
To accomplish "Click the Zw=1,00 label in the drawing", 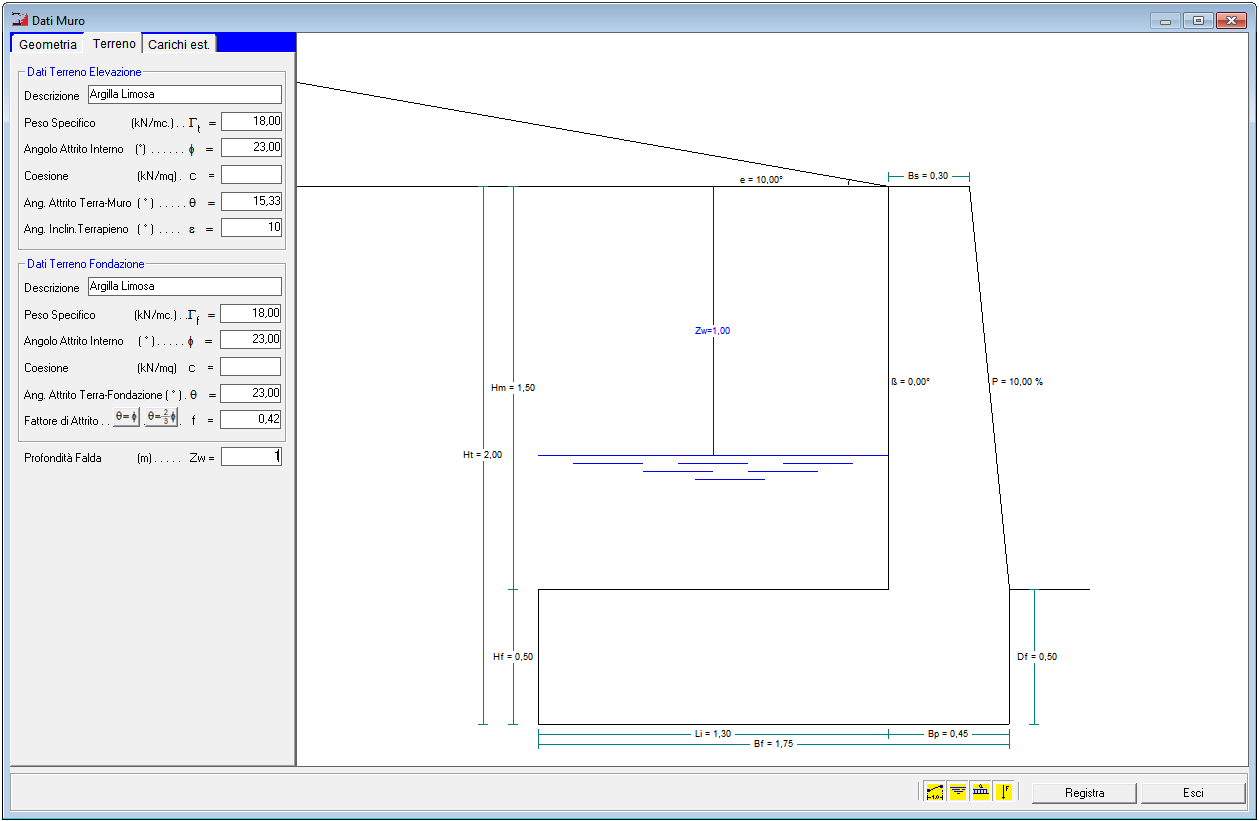I will coord(712,331).
